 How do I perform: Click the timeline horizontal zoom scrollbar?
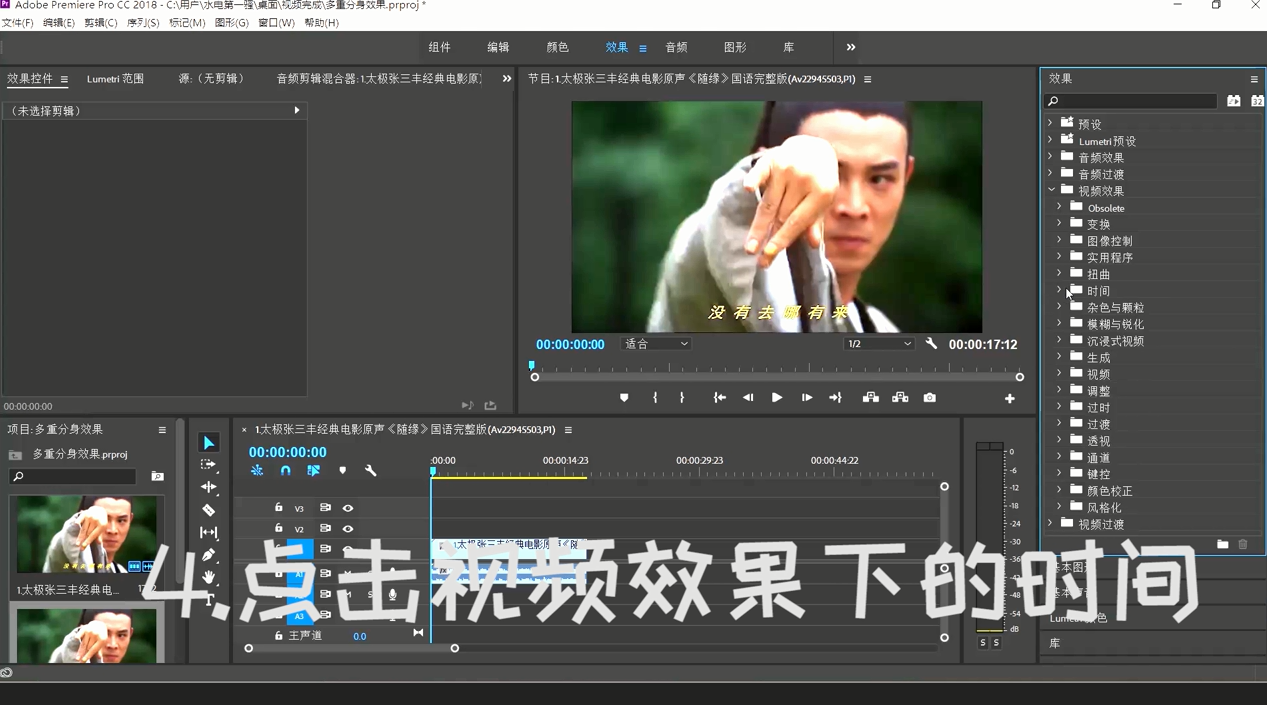pos(352,648)
